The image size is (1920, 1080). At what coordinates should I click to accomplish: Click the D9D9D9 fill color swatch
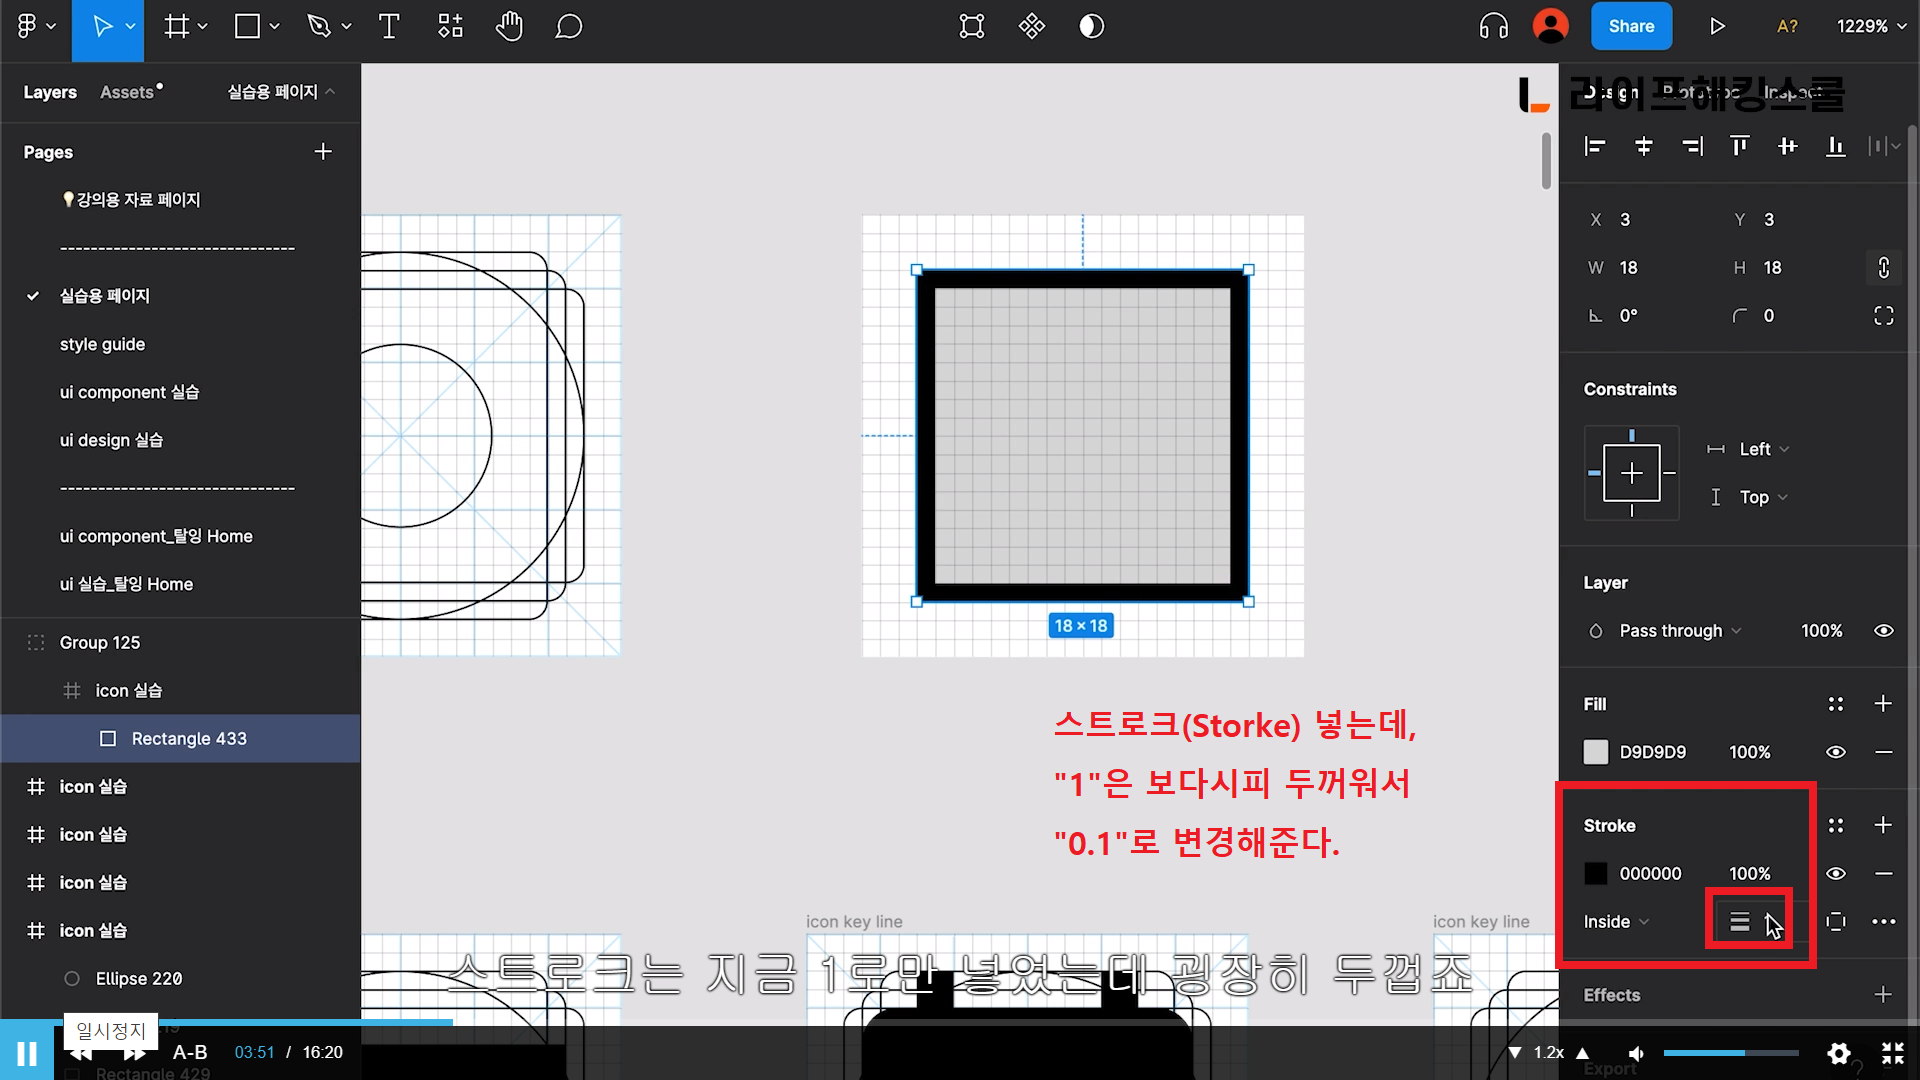tap(1596, 752)
